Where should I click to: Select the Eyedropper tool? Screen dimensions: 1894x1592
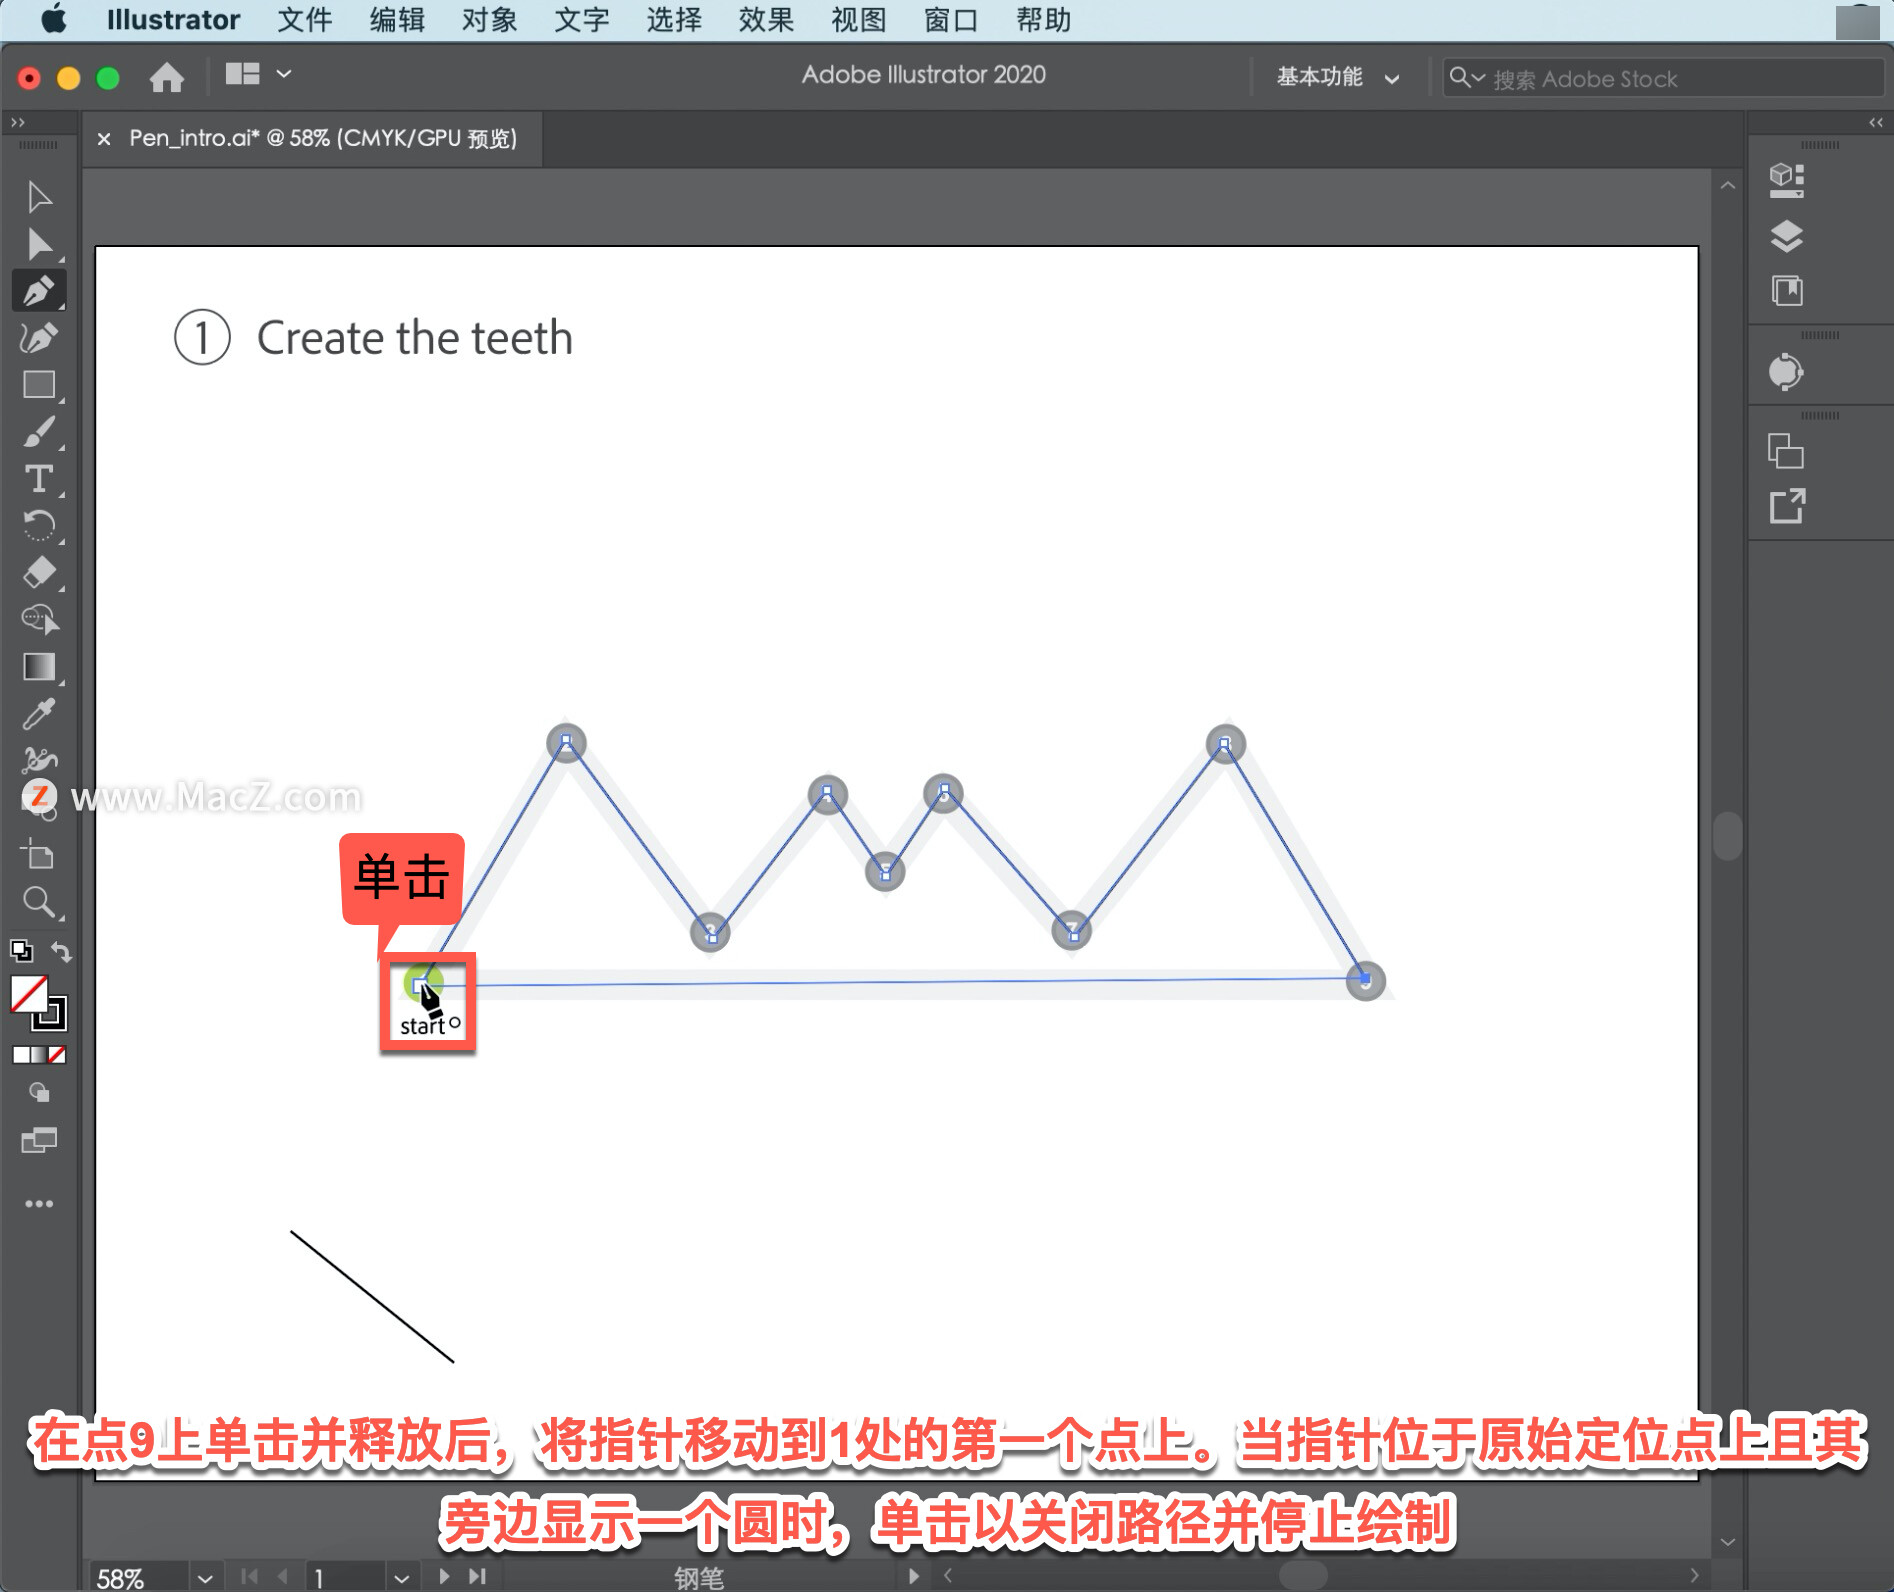(x=39, y=714)
